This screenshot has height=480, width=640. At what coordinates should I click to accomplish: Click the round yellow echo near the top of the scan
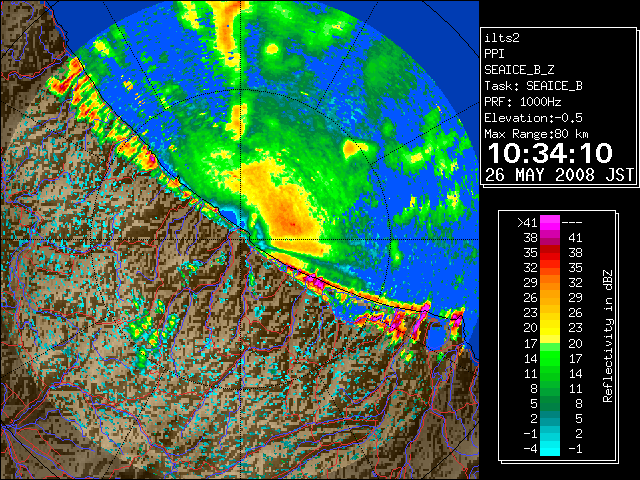[x=272, y=49]
